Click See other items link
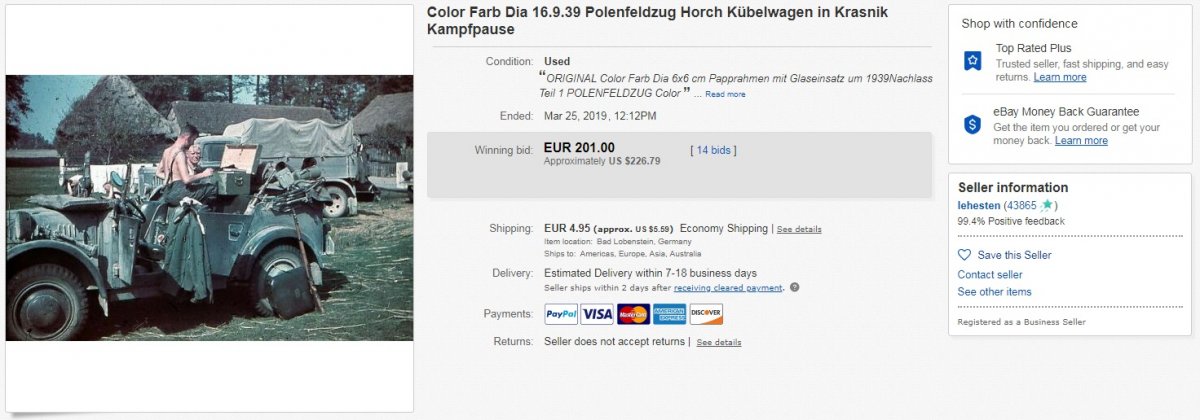 click(994, 292)
